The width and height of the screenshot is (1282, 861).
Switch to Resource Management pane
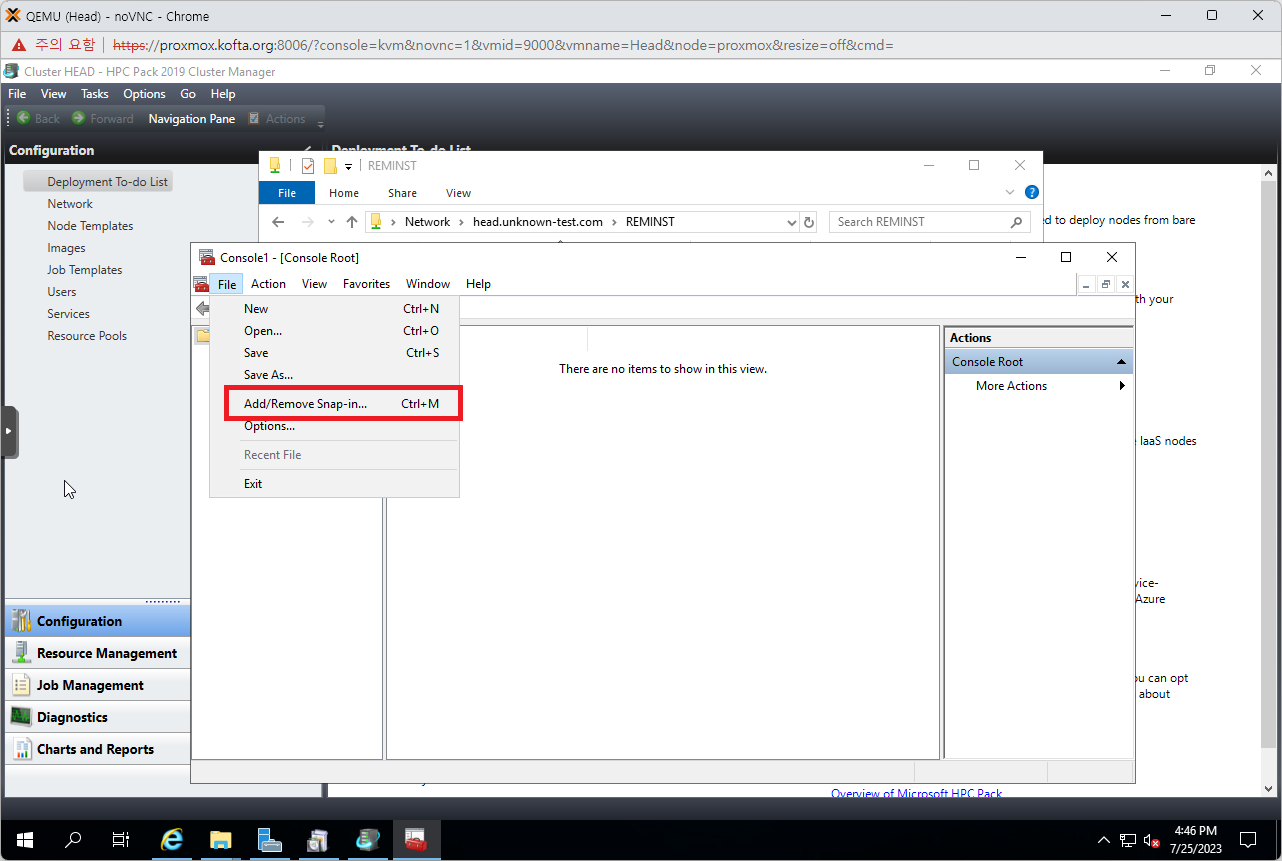click(106, 653)
